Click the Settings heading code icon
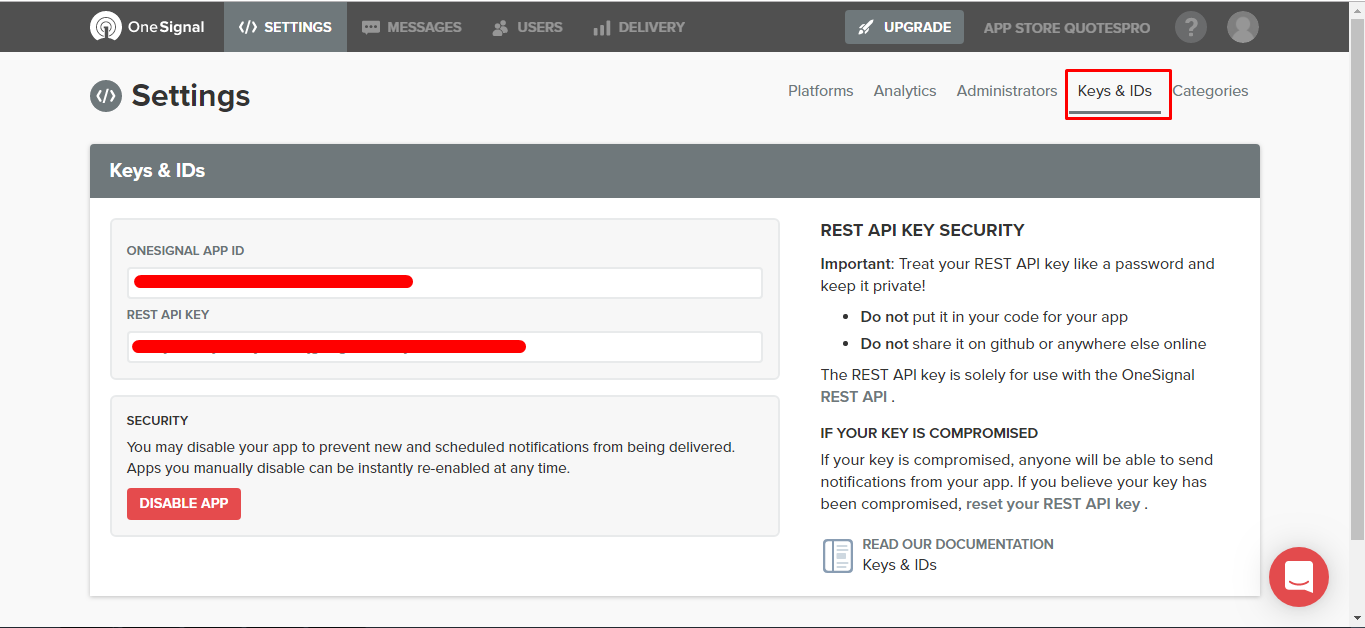Screen dimensions: 1365x628 click(105, 96)
